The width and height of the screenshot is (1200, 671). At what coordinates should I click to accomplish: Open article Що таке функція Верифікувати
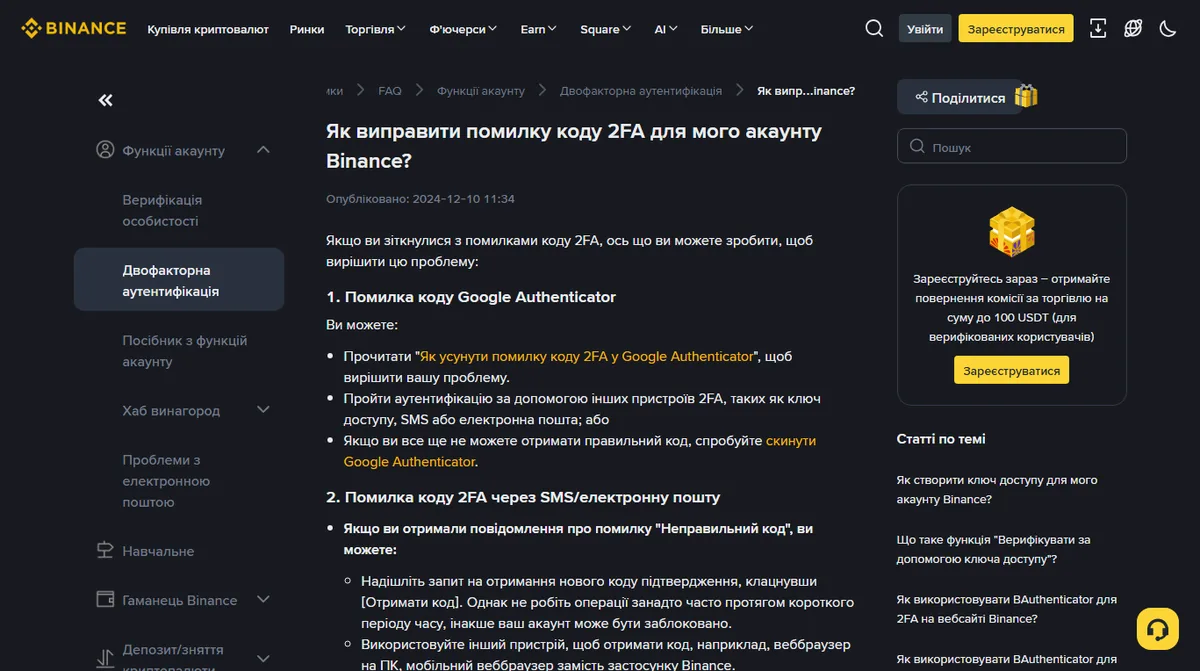(x=993, y=549)
